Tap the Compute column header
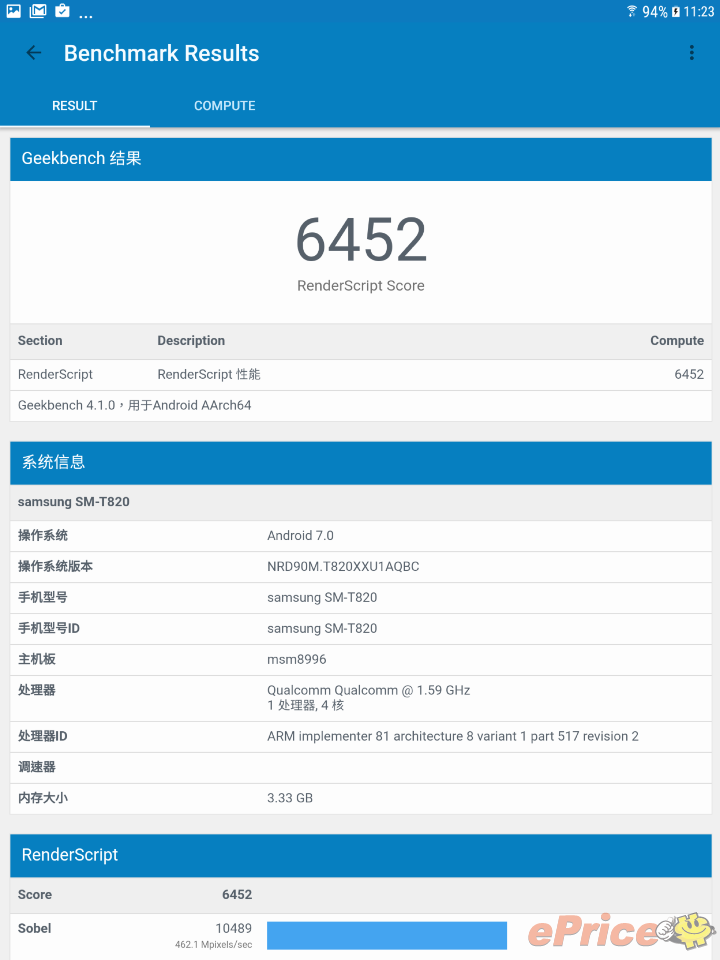Screen dimensions: 720x960 point(677,341)
